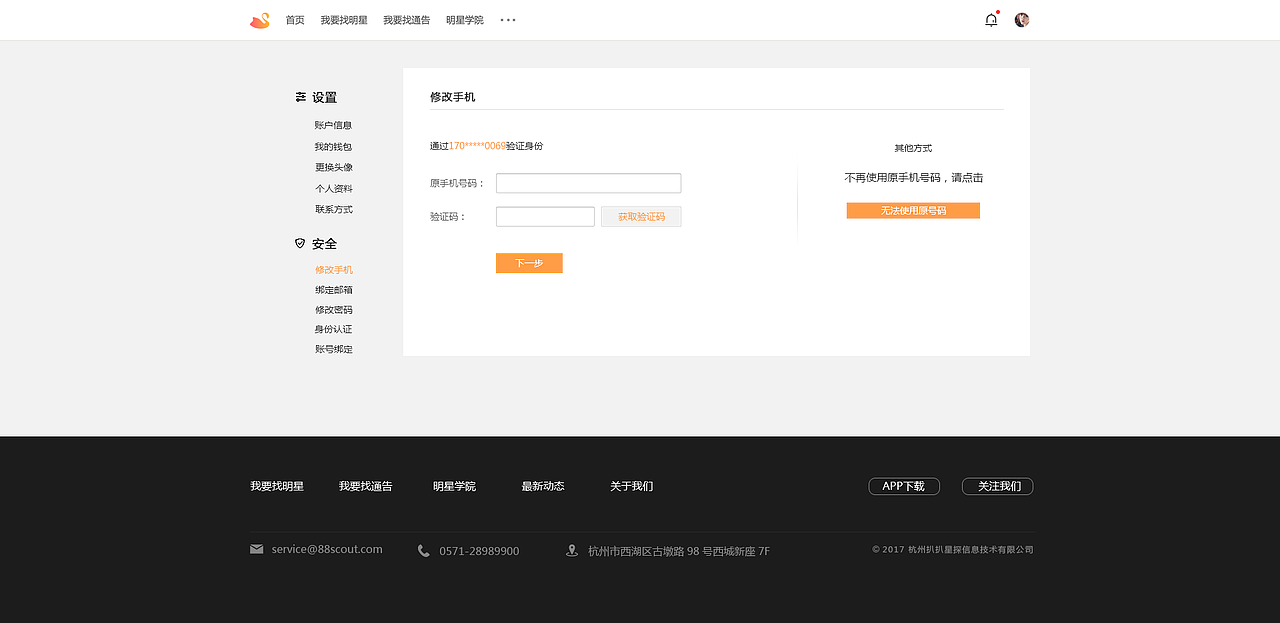
Task: Click the 无法使用原号码 button
Action: (x=913, y=210)
